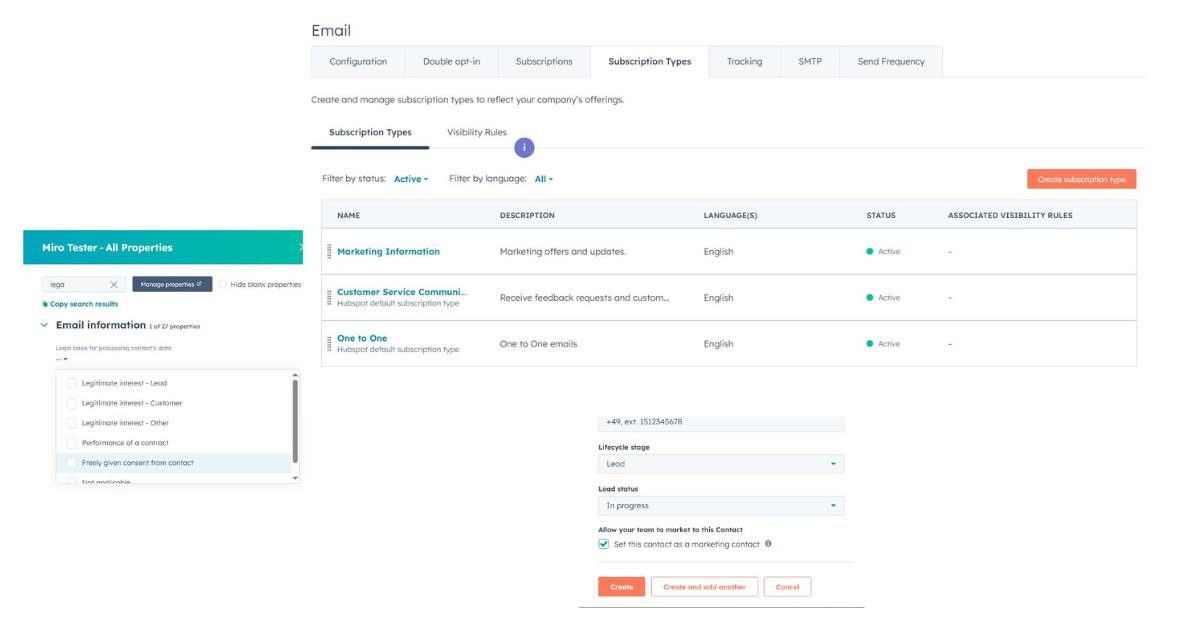Image resolution: width=1200 pixels, height=628 pixels.
Task: Click Create subscription type
Action: pyautogui.click(x=1083, y=178)
